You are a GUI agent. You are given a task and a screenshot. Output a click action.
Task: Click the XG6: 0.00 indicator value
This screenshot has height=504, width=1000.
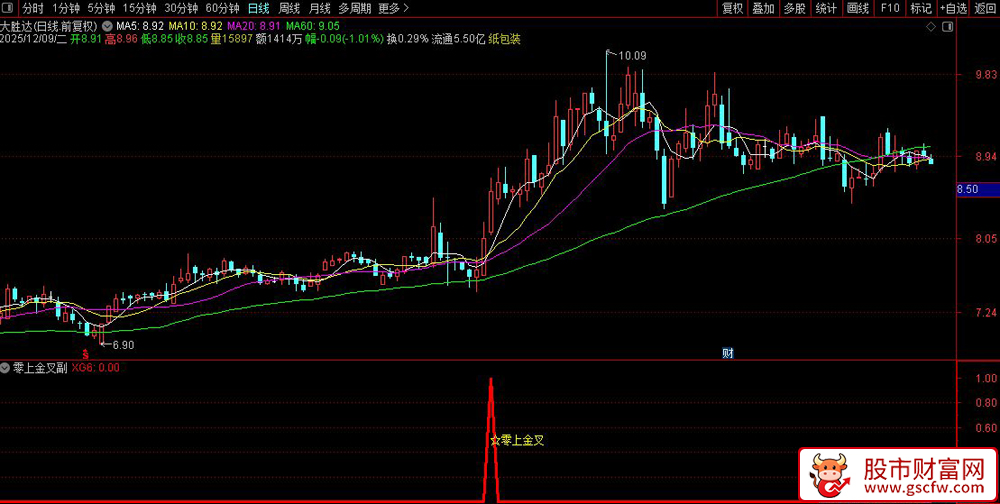pyautogui.click(x=95, y=367)
